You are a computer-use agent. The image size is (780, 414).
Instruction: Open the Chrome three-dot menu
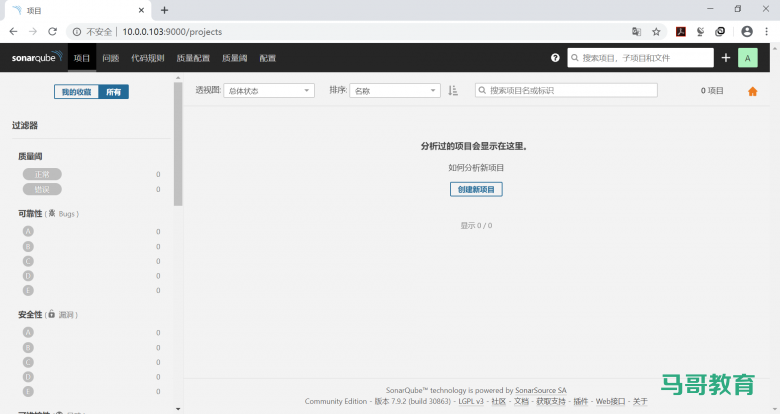[767, 31]
